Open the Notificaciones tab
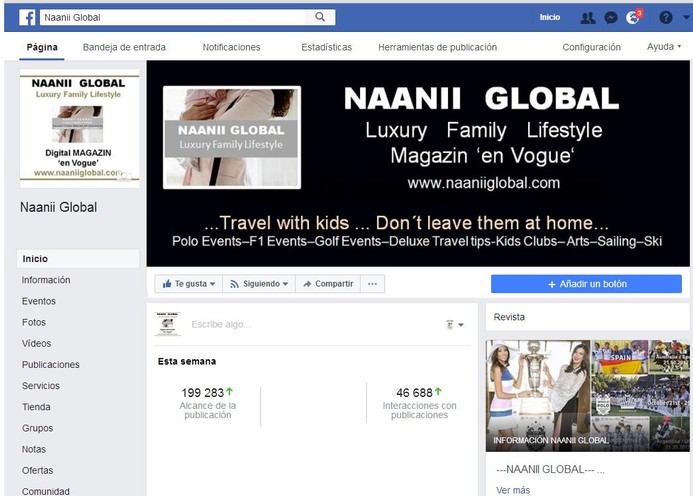 click(x=231, y=47)
